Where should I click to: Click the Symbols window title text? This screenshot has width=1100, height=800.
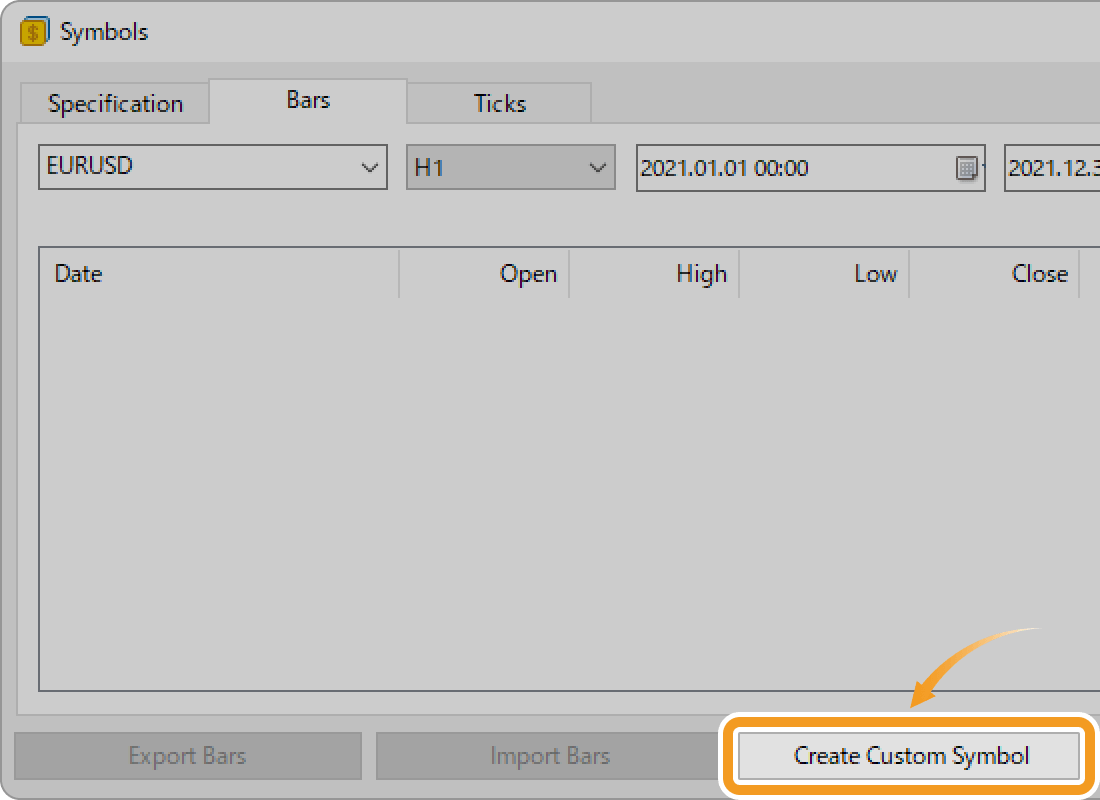click(x=104, y=32)
